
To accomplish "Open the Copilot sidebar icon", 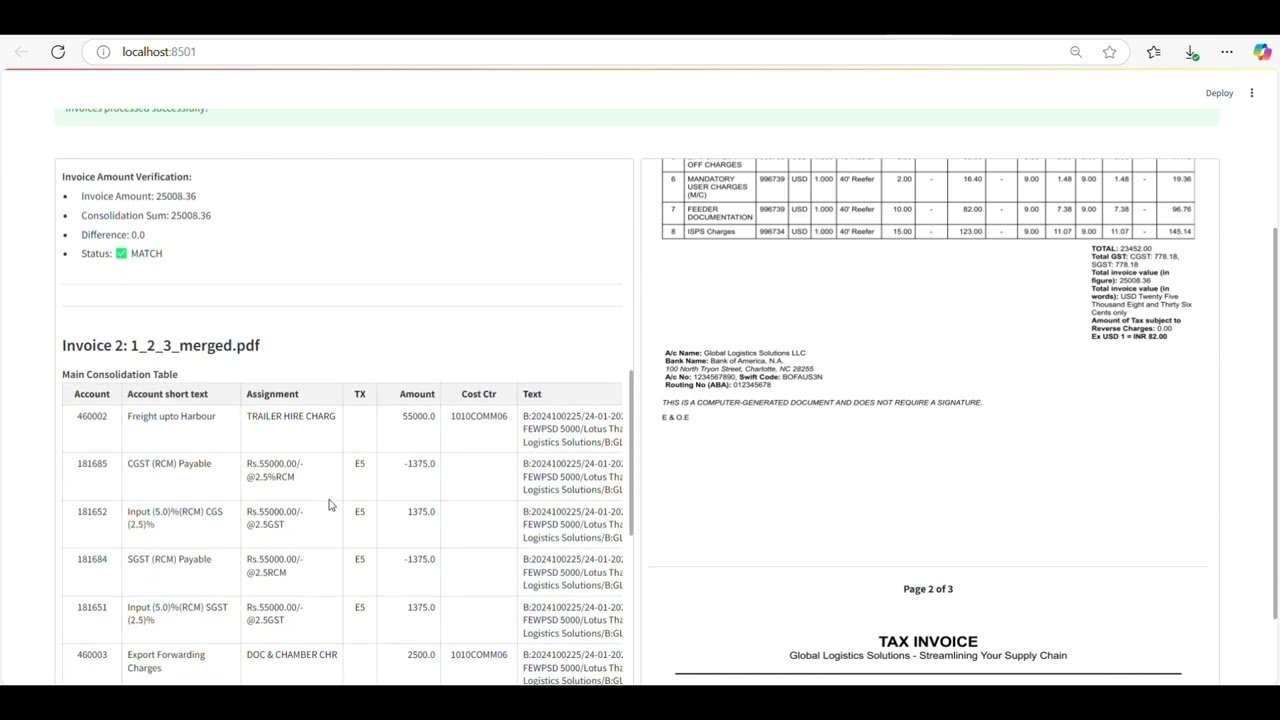I will coord(1262,52).
